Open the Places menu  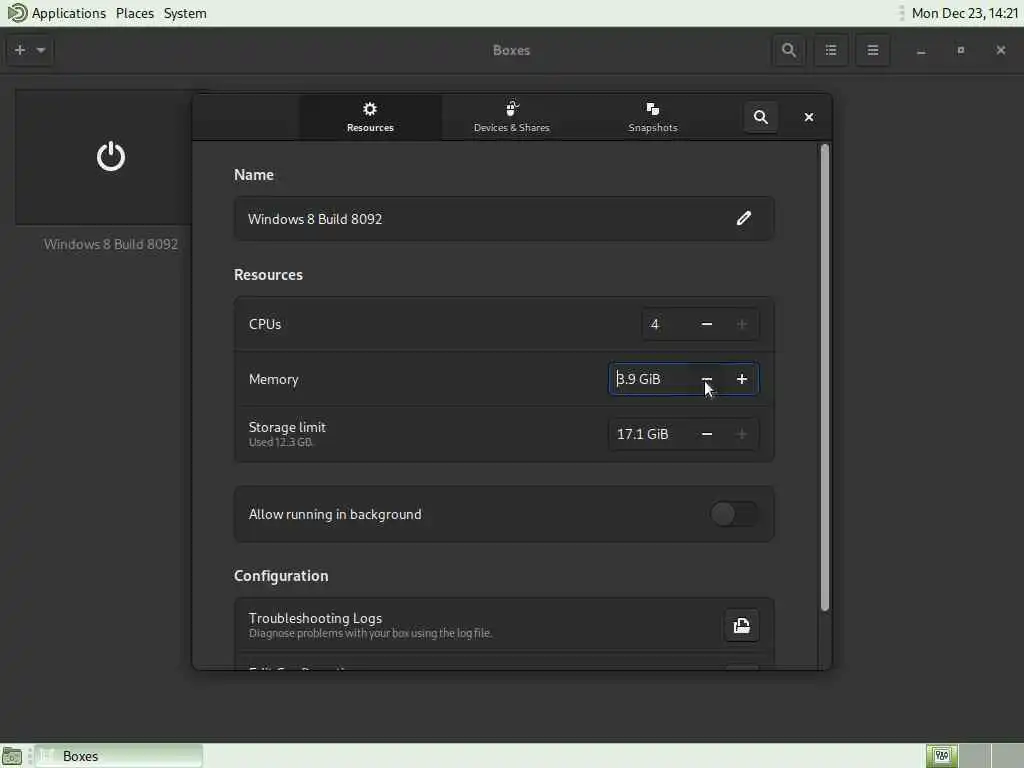tap(135, 13)
